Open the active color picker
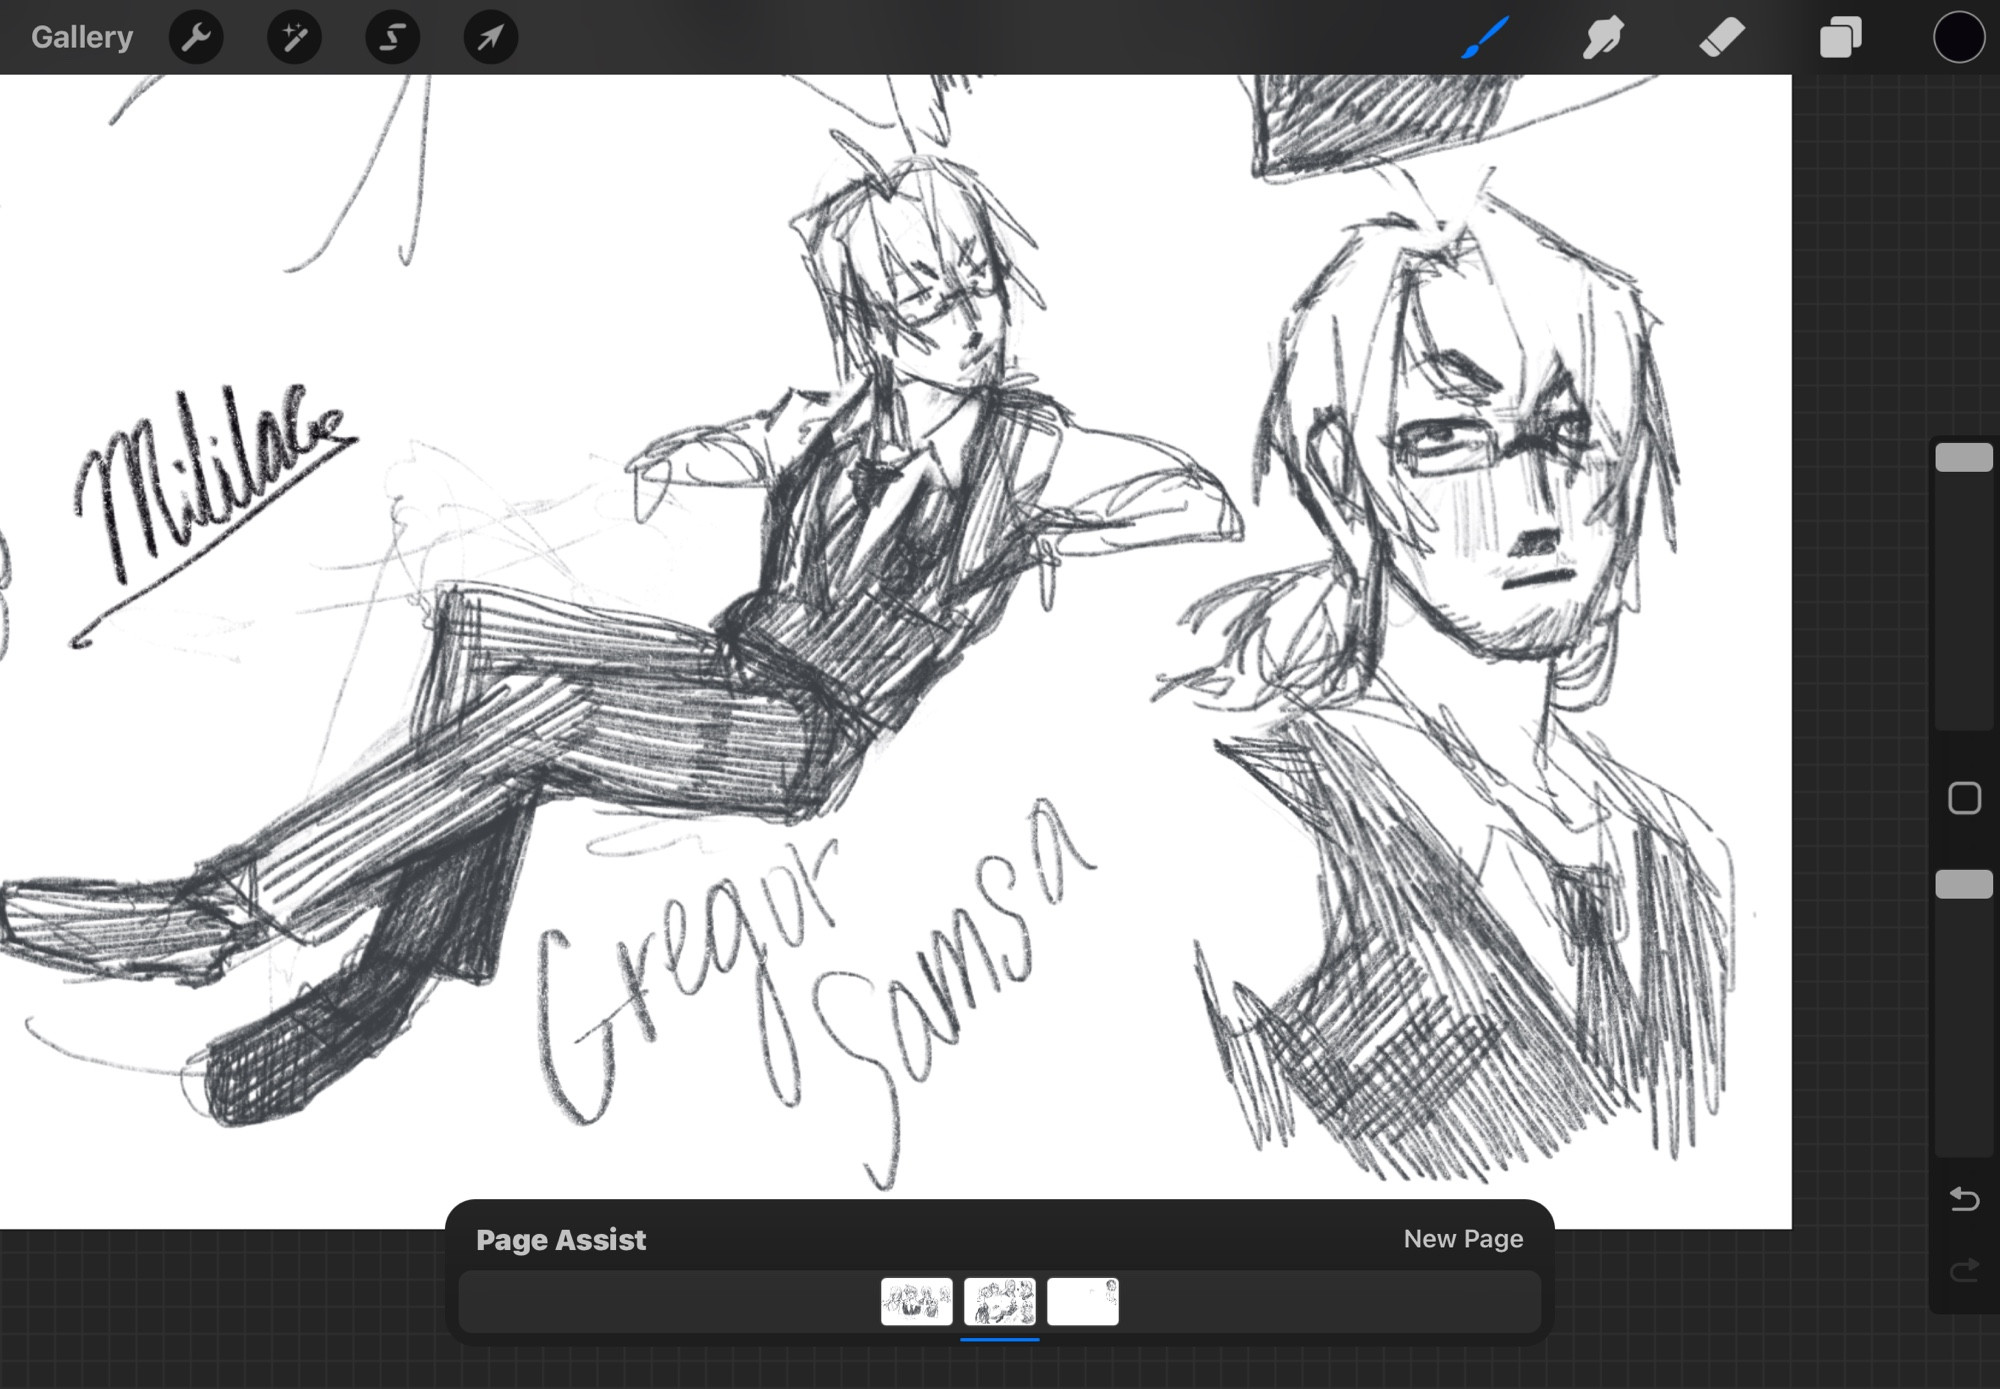The image size is (2000, 1389). 1958,38
